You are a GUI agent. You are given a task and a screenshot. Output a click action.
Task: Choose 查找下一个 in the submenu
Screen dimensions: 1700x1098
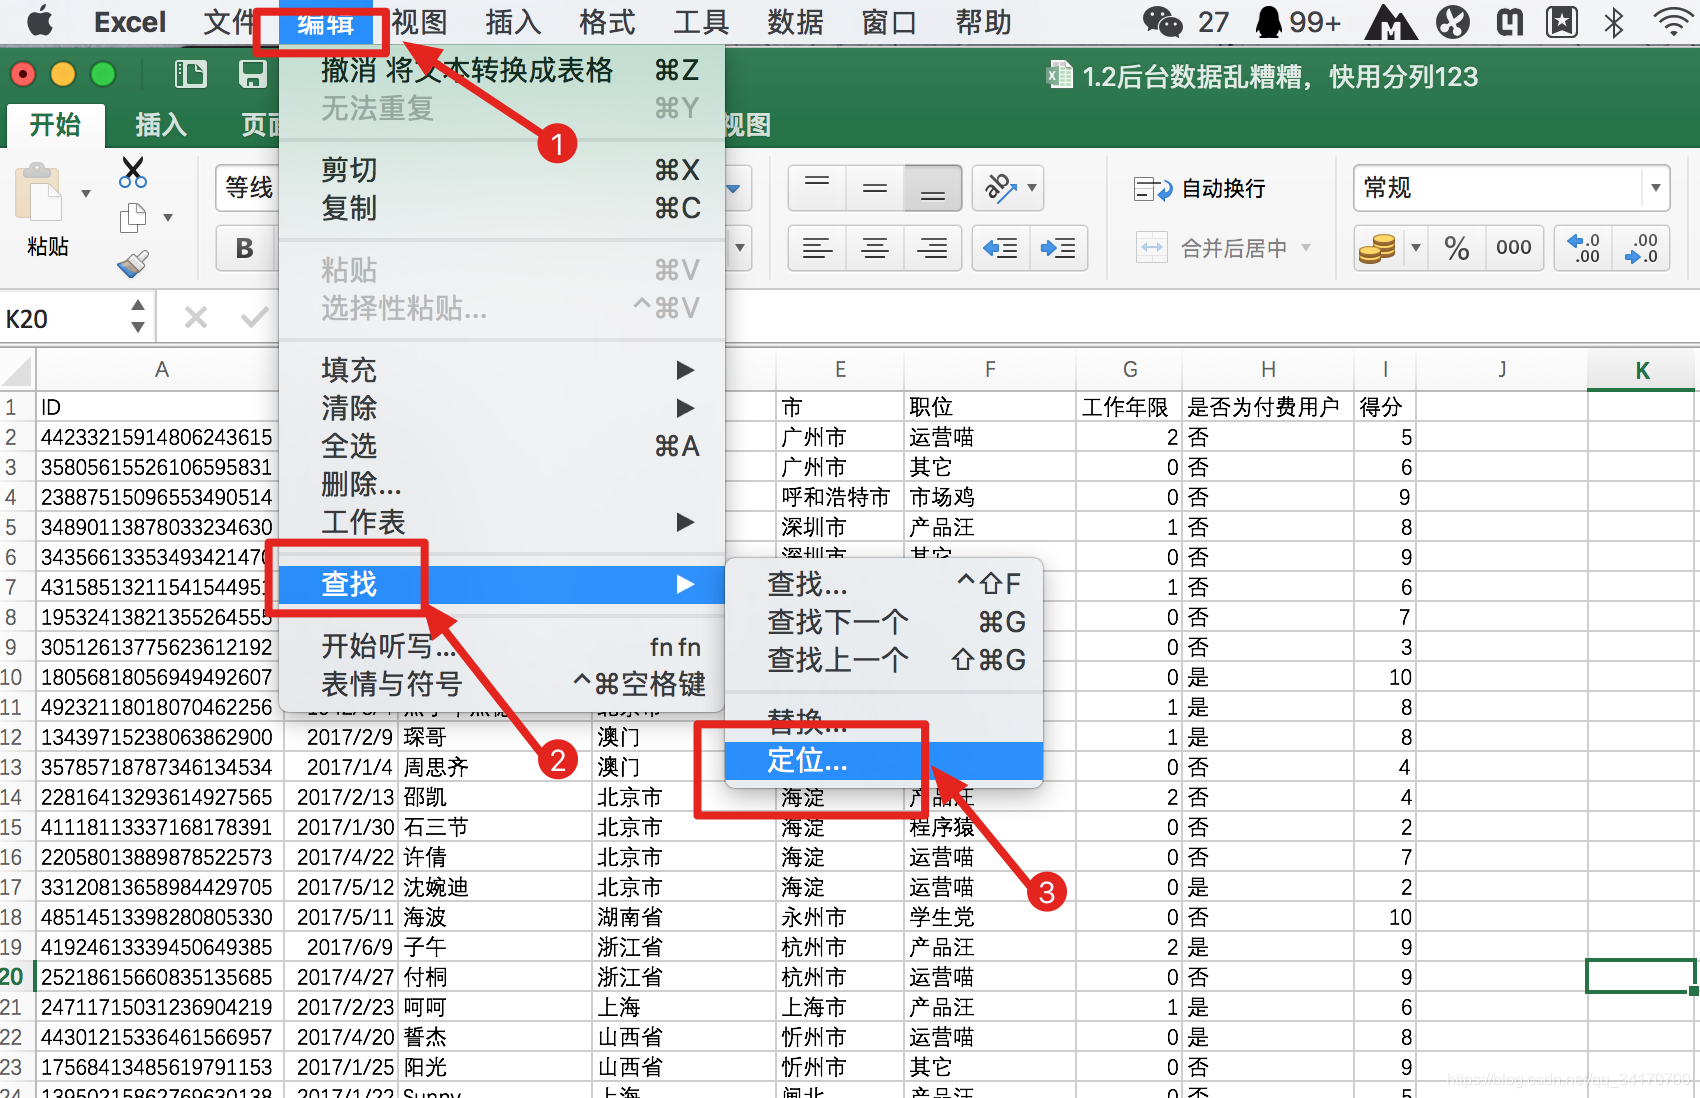884,622
